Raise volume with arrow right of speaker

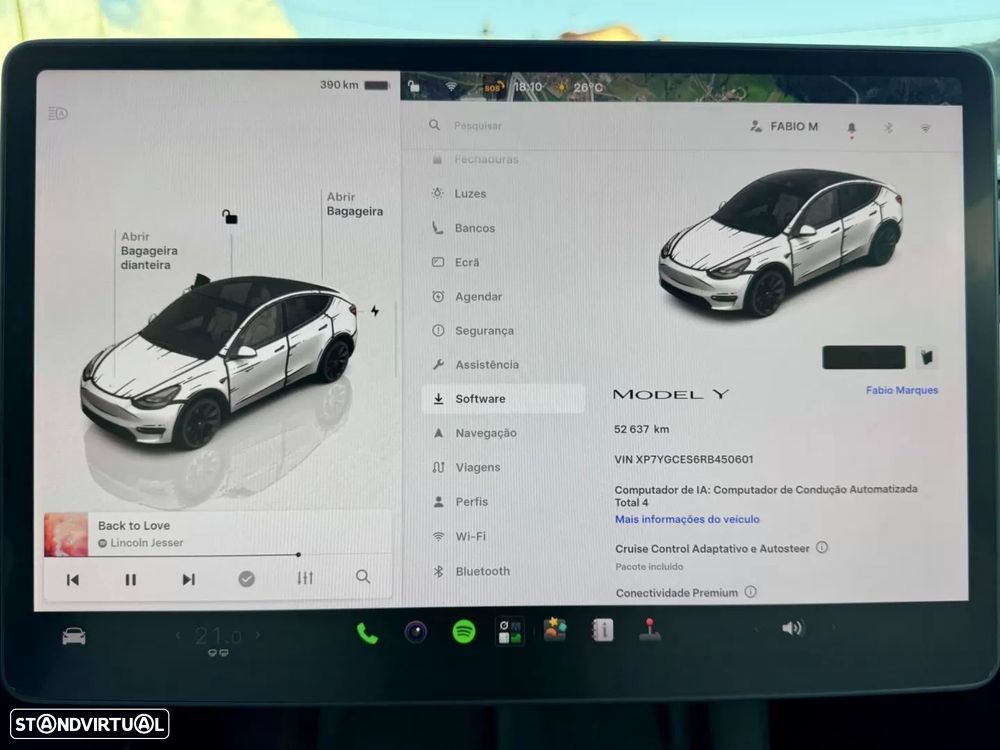pyautogui.click(x=833, y=628)
